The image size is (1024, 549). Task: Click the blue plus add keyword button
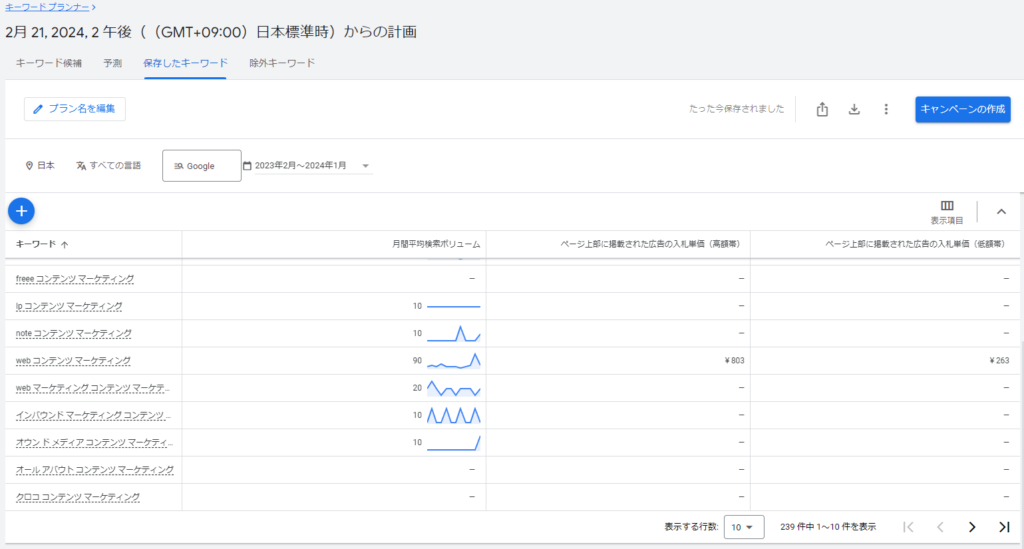pos(22,211)
